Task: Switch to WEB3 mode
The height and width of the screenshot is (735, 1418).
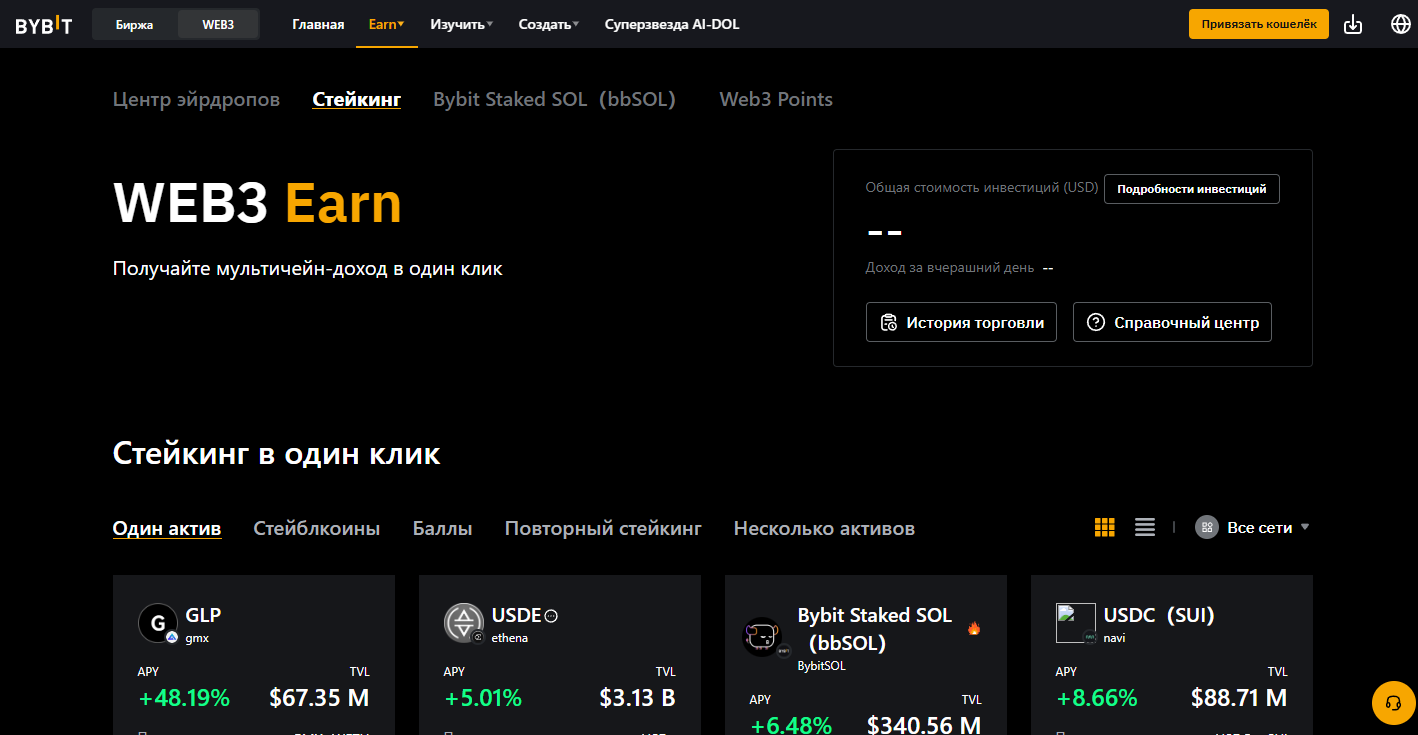Action: coord(218,25)
